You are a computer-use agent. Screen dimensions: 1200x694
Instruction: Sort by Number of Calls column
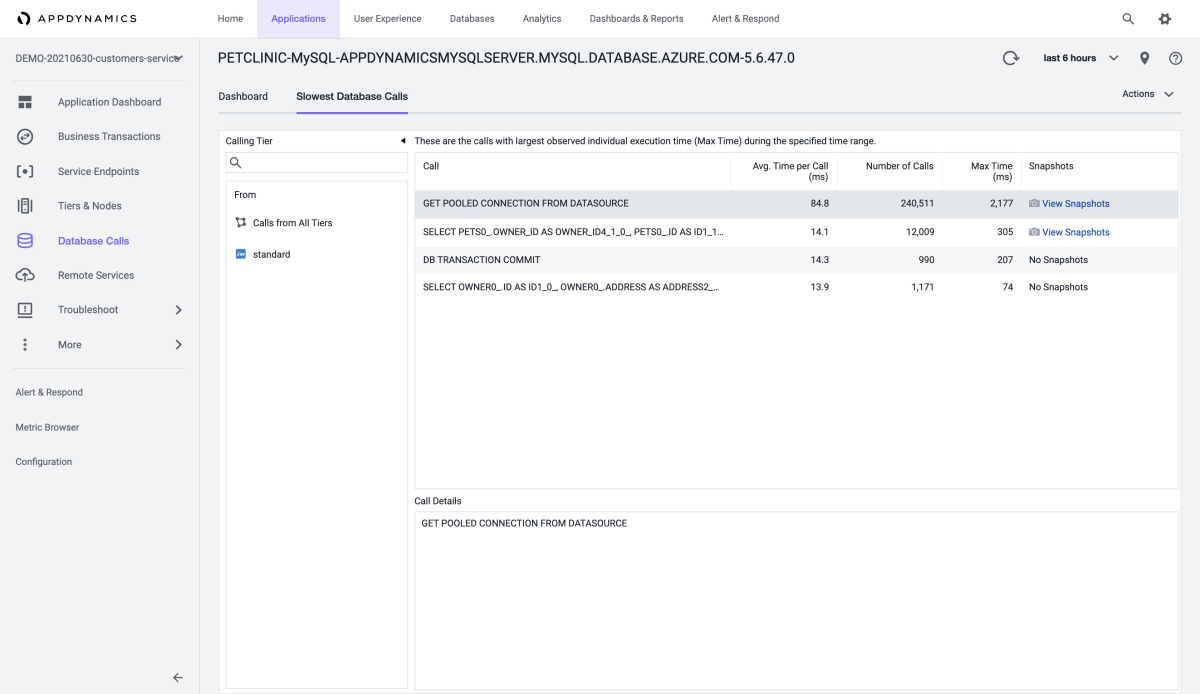click(x=889, y=171)
